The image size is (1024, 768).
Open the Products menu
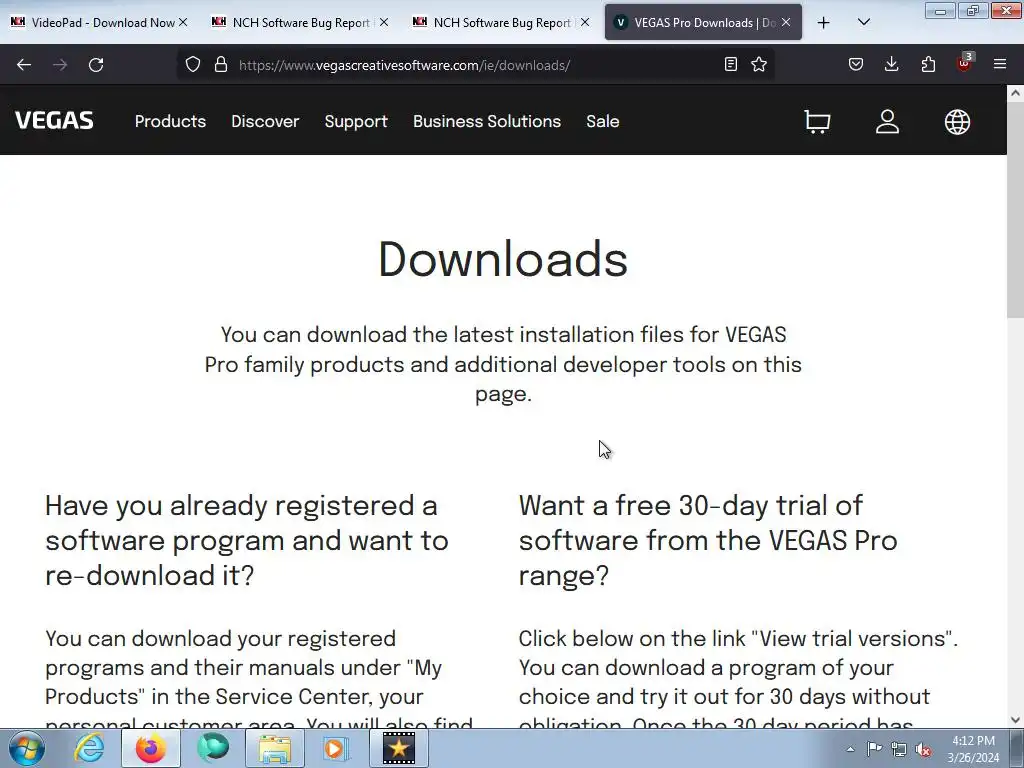(170, 121)
